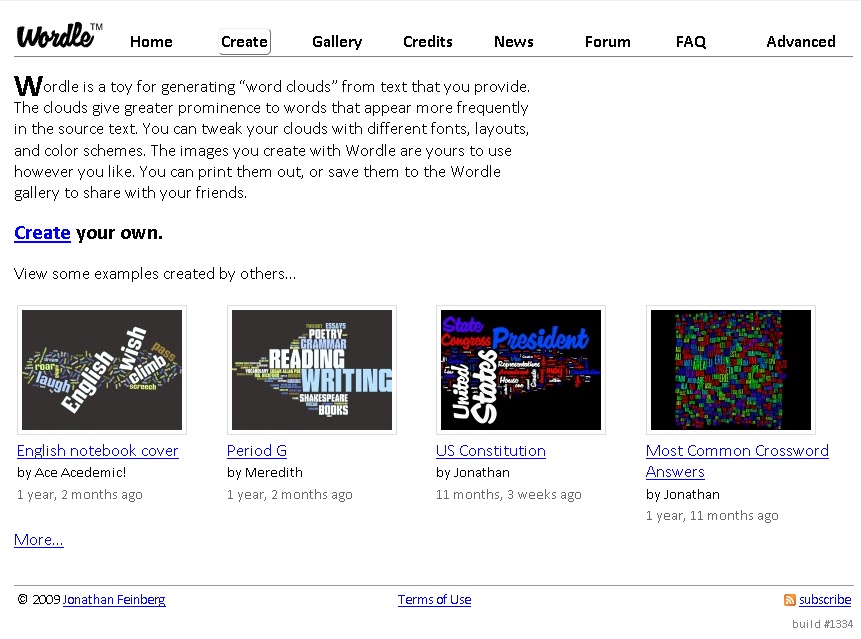Image resolution: width=861 pixels, height=639 pixels.
Task: Click the subscribe link
Action: click(825, 599)
